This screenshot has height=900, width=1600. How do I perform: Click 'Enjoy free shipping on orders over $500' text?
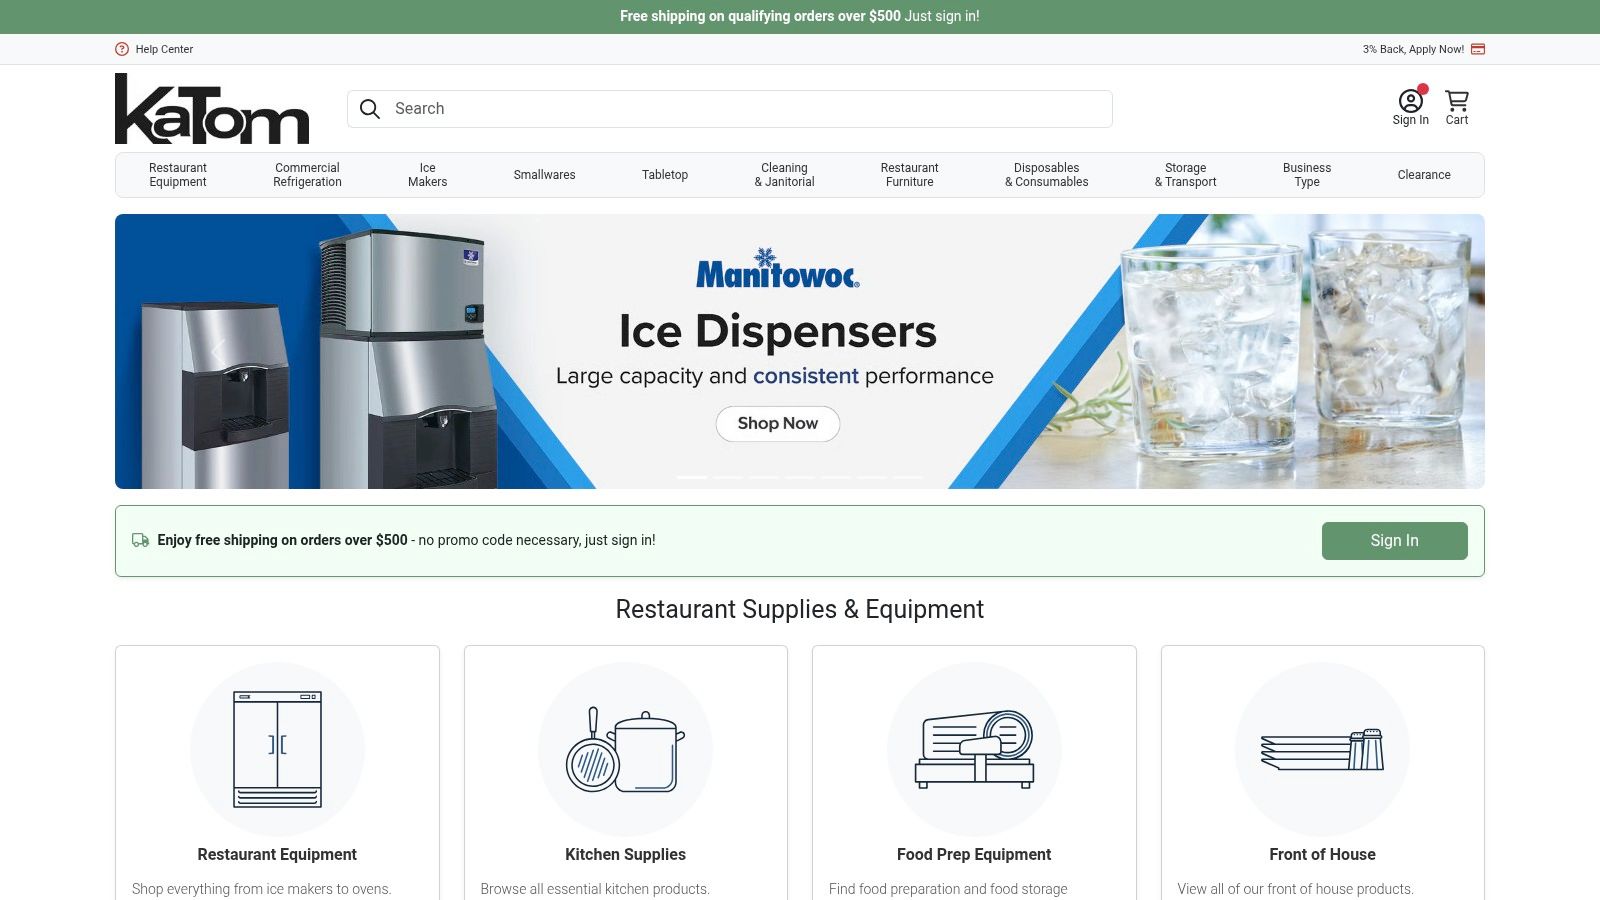(282, 540)
